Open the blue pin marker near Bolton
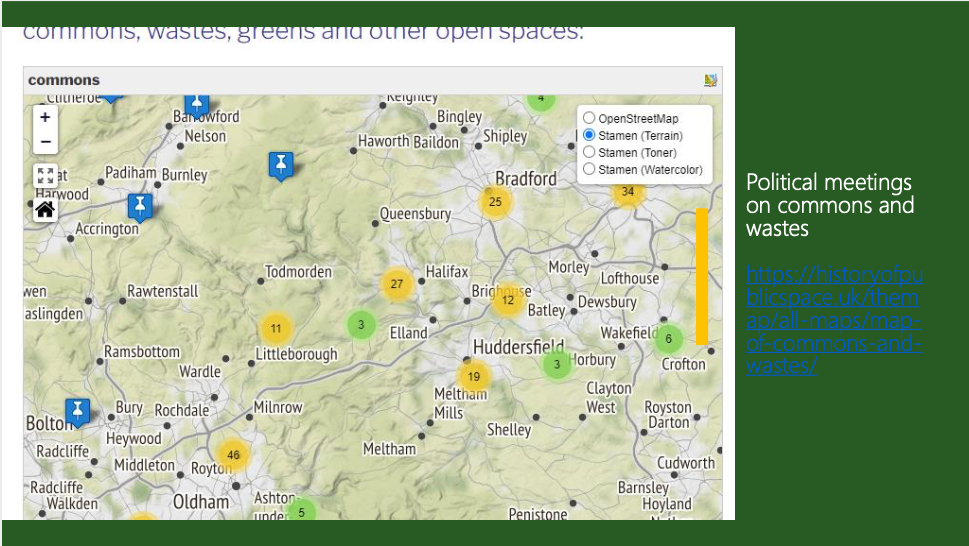 (77, 411)
